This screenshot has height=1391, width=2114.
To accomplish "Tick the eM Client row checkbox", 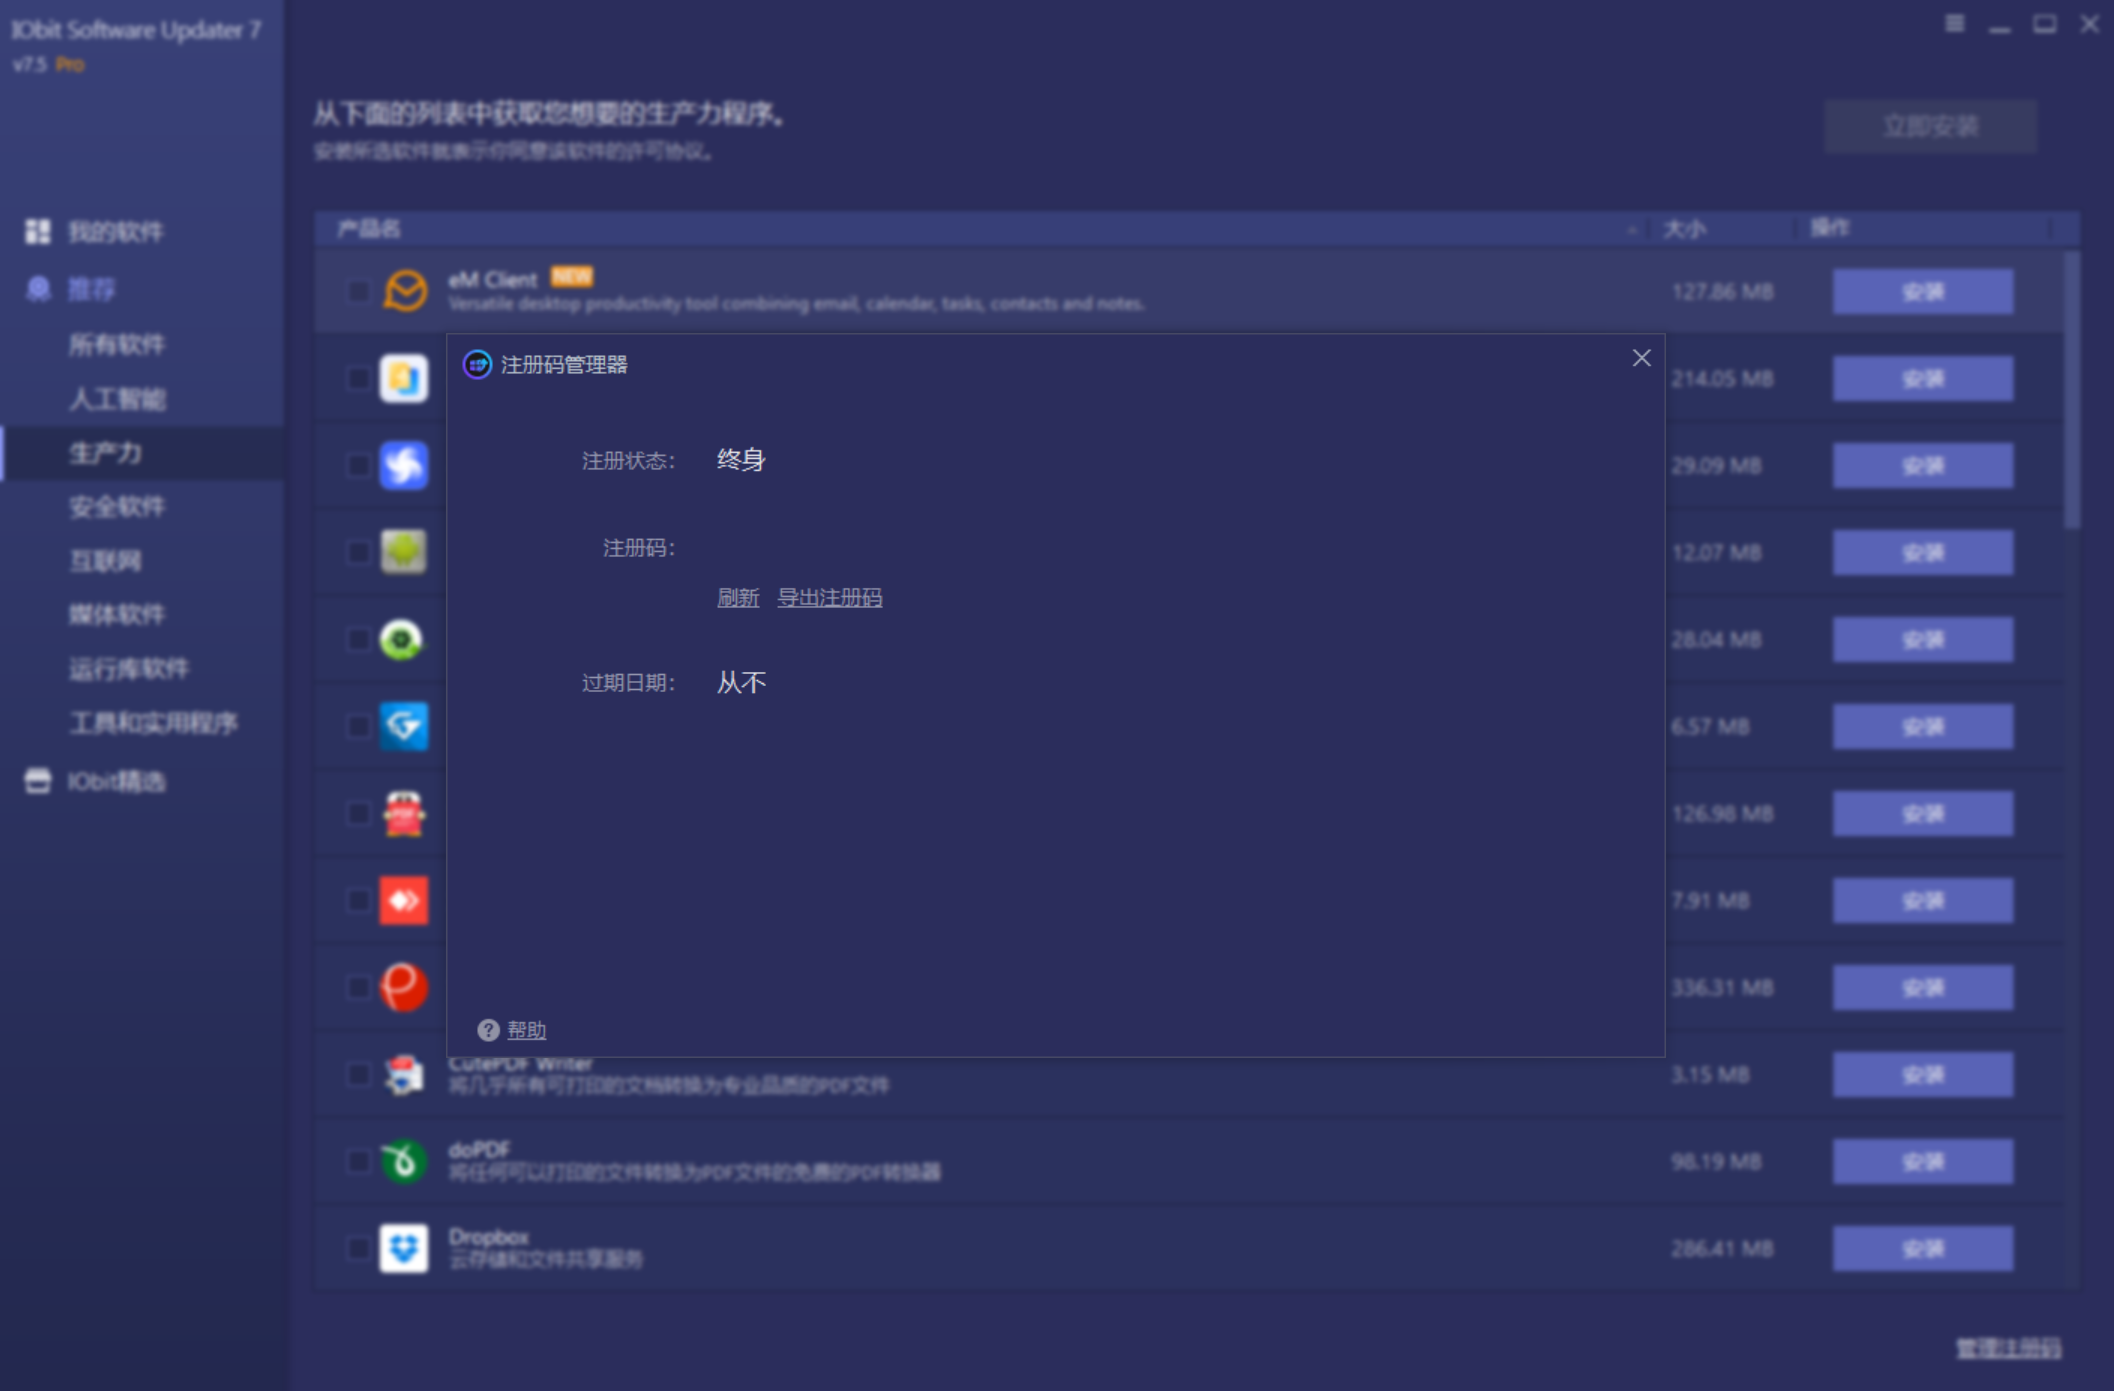I will point(358,292).
